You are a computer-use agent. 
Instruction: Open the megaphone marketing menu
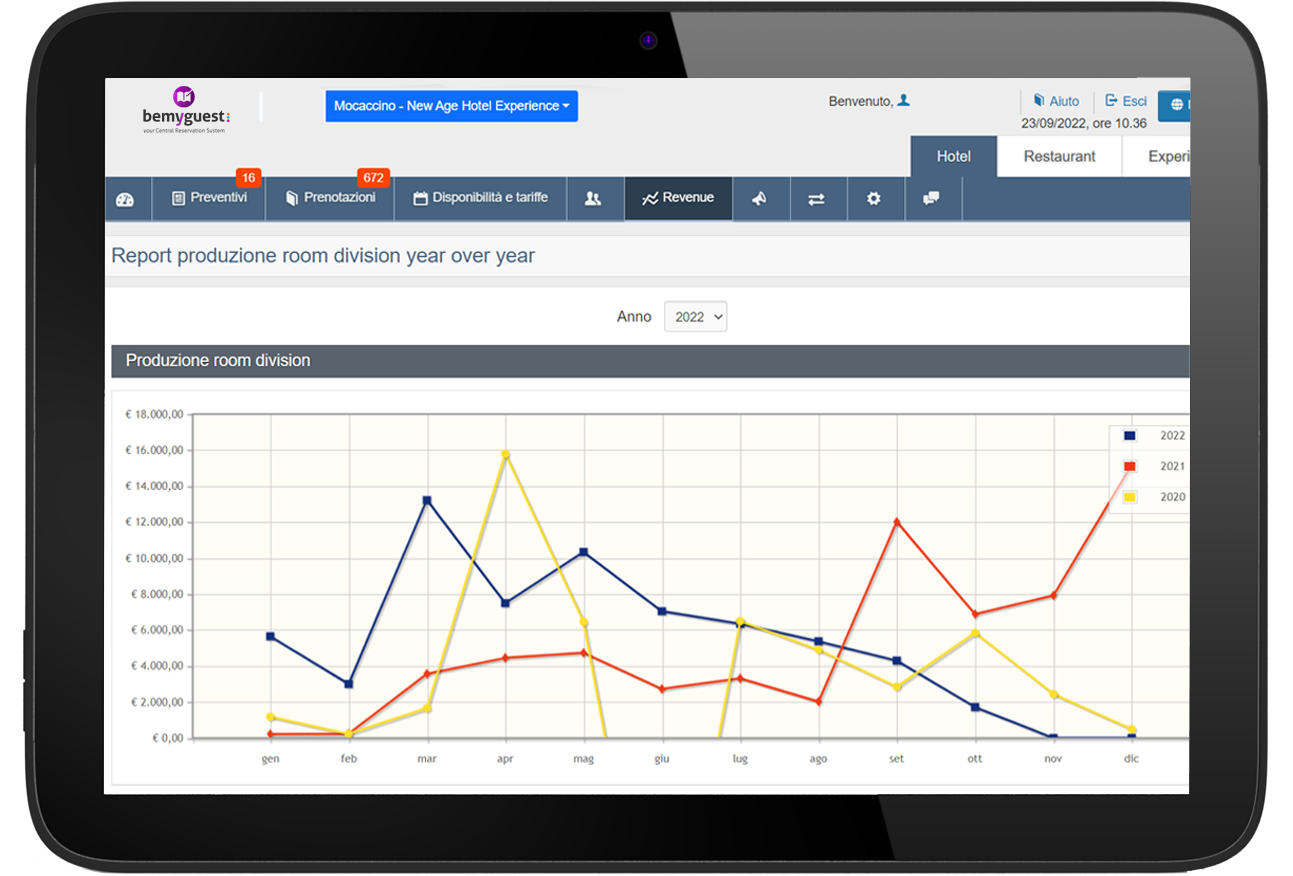click(759, 199)
